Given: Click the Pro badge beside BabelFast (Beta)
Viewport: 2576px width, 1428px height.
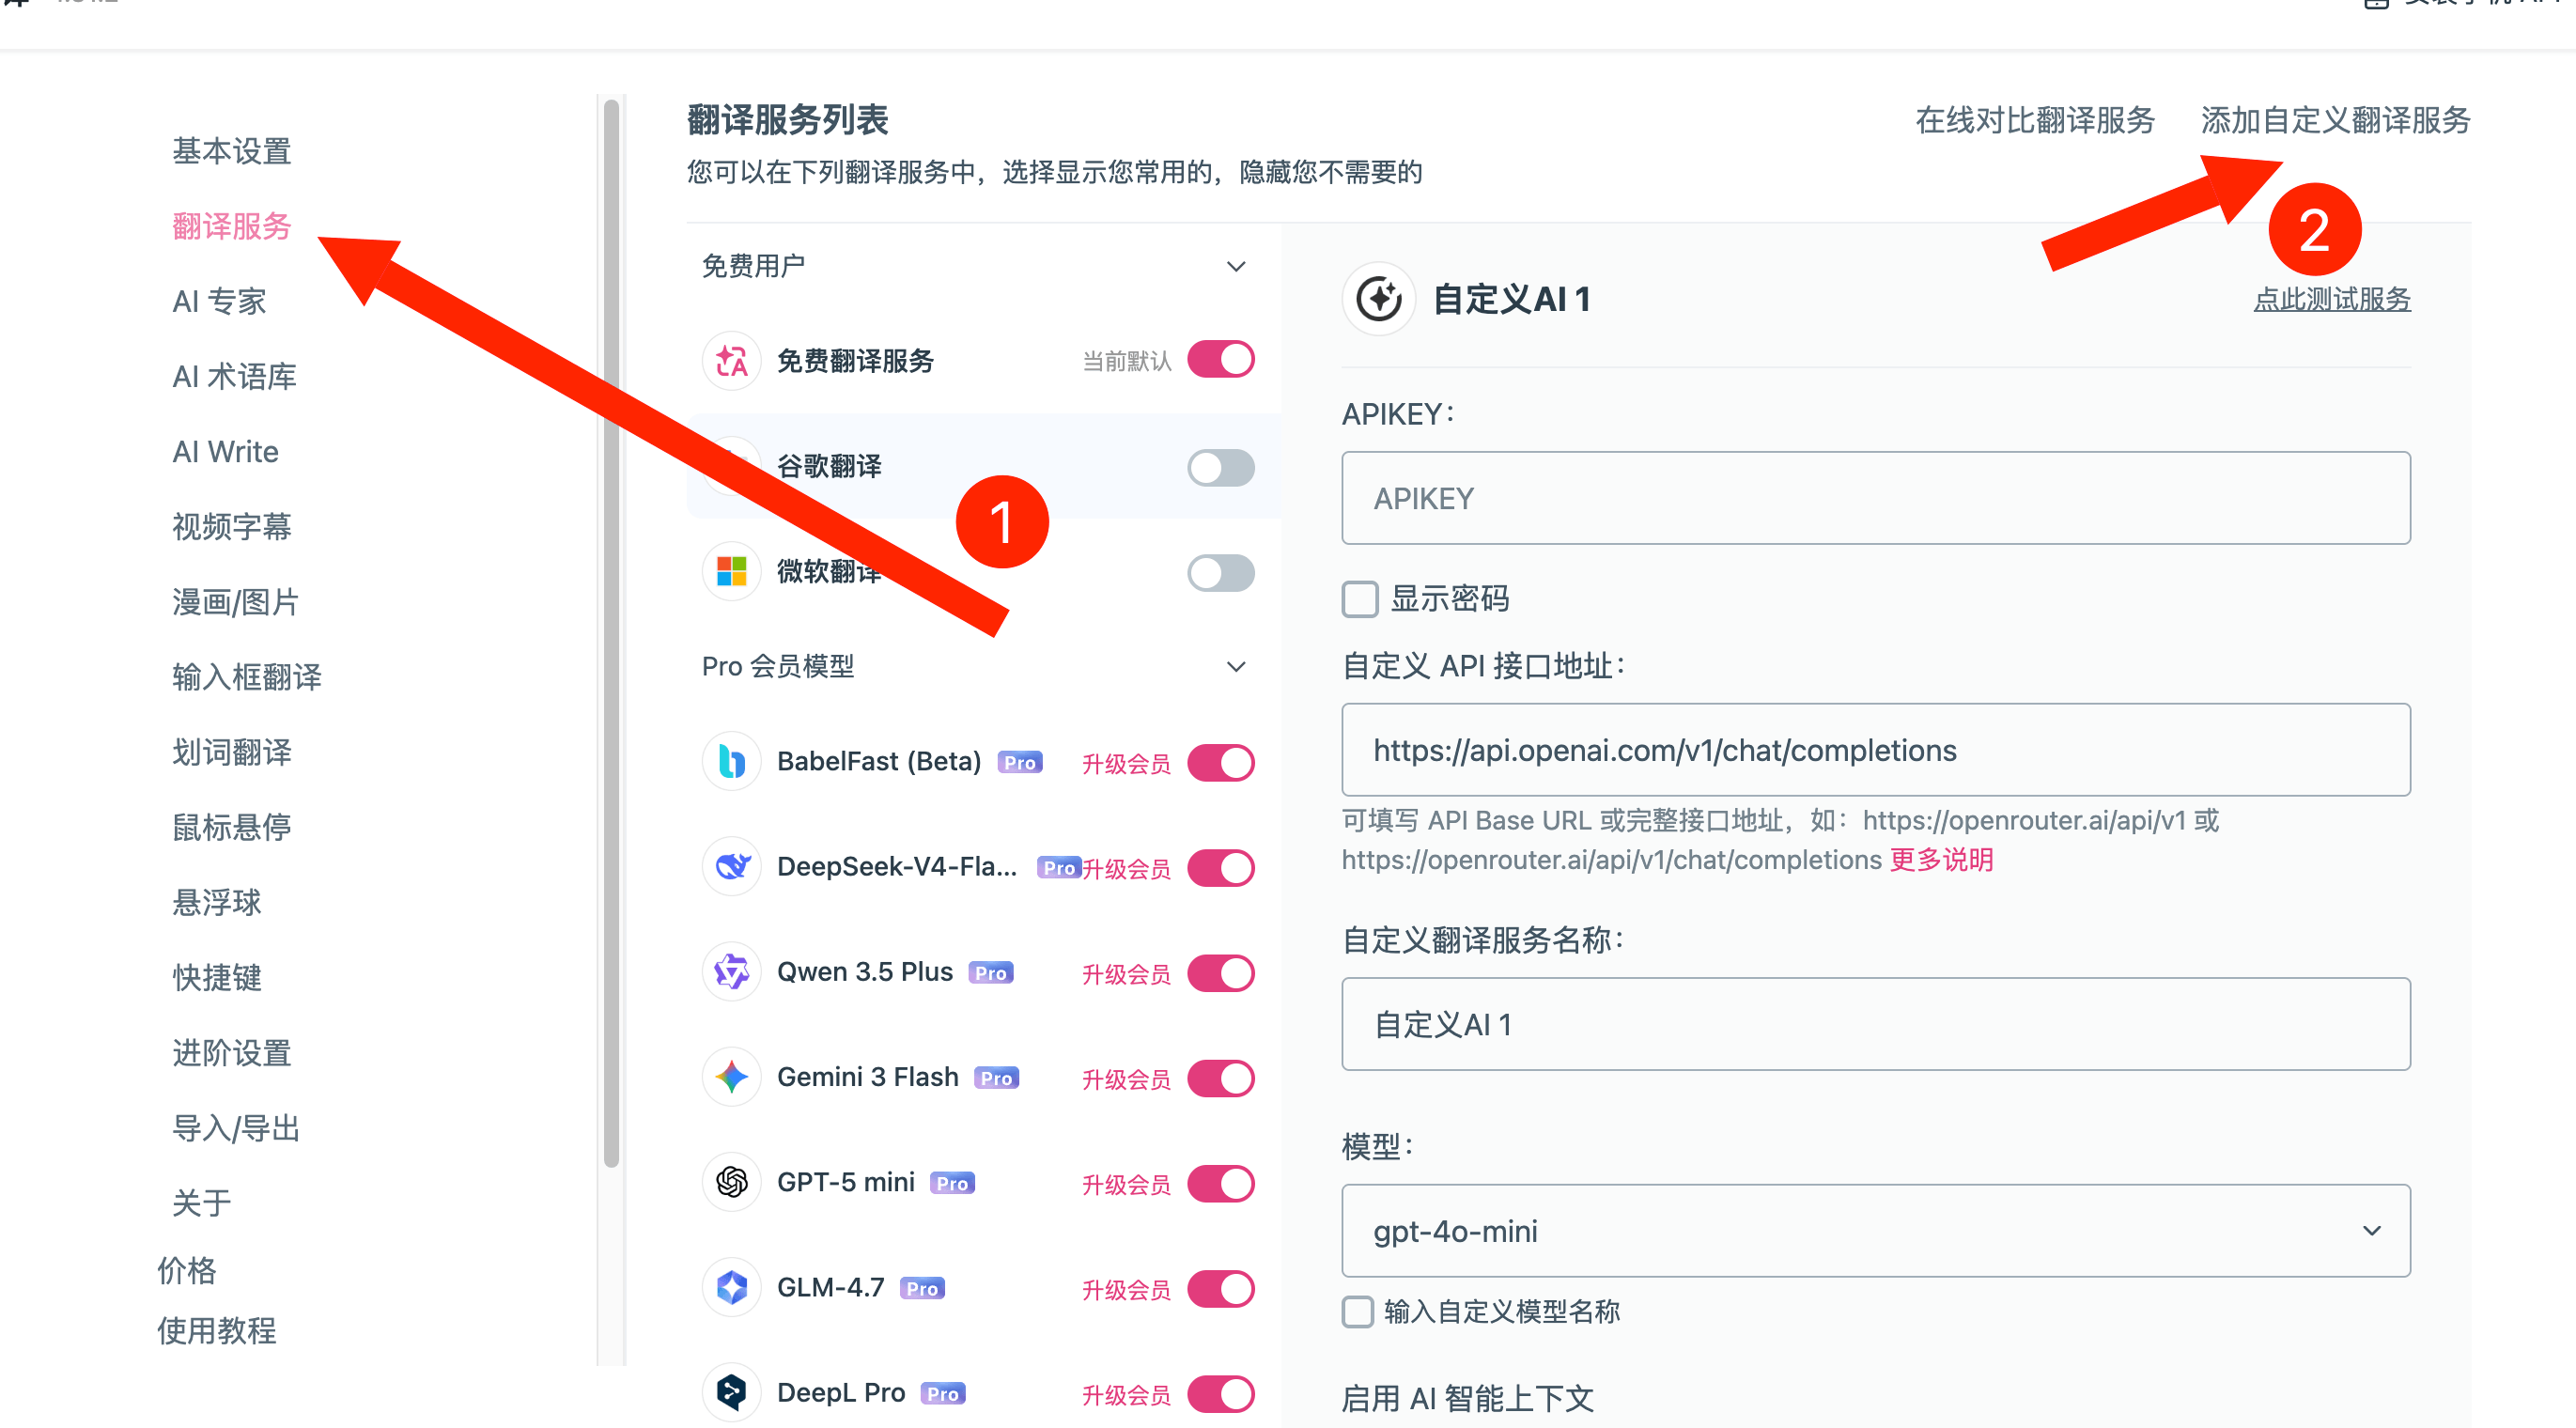Looking at the screenshot, I should pyautogui.click(x=1019, y=763).
